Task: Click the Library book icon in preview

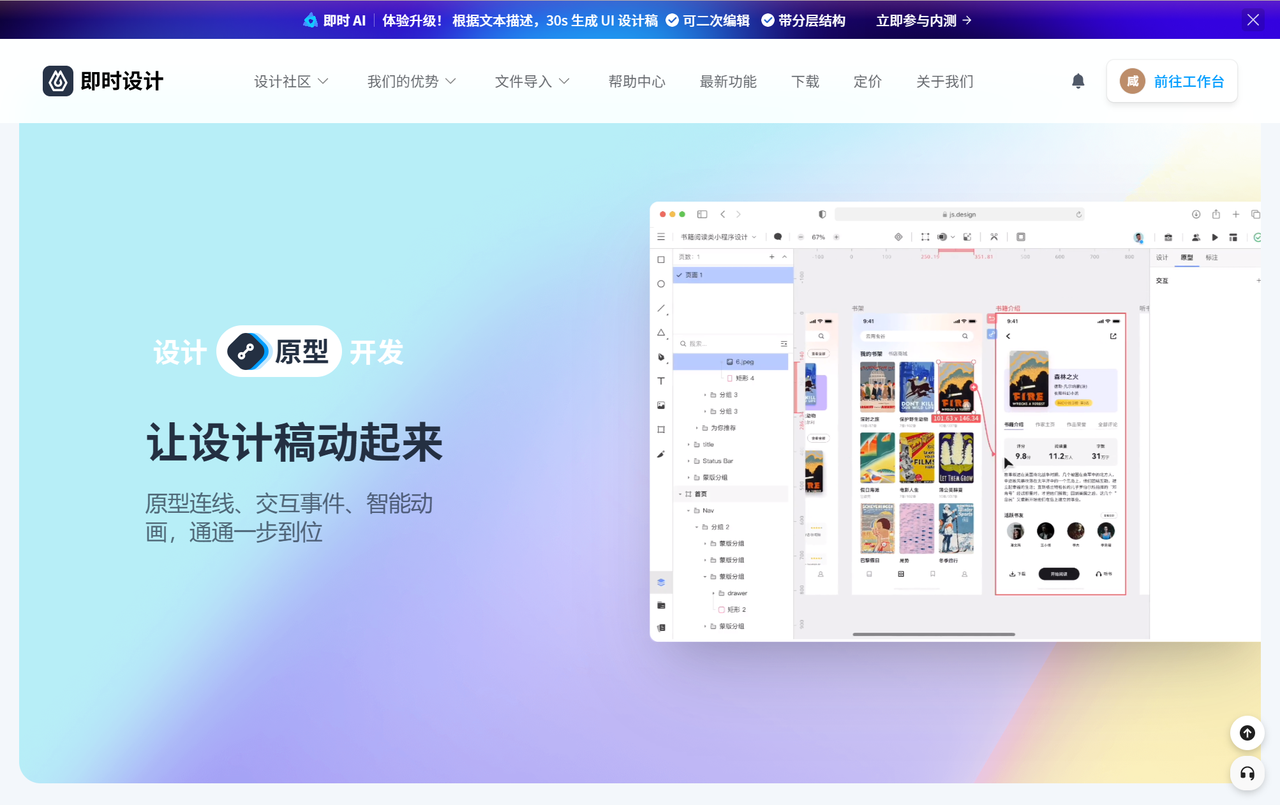Action: (661, 628)
